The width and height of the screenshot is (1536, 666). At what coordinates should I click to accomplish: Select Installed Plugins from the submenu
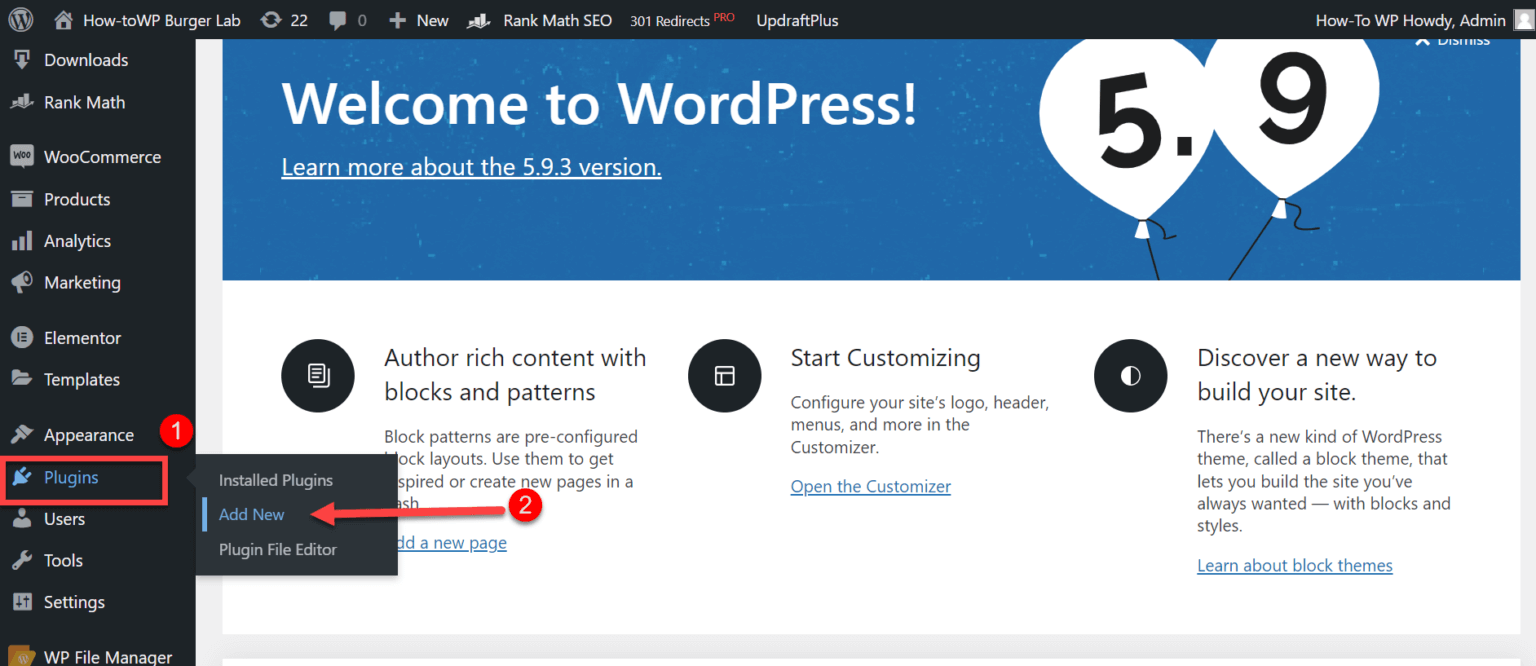pos(275,479)
